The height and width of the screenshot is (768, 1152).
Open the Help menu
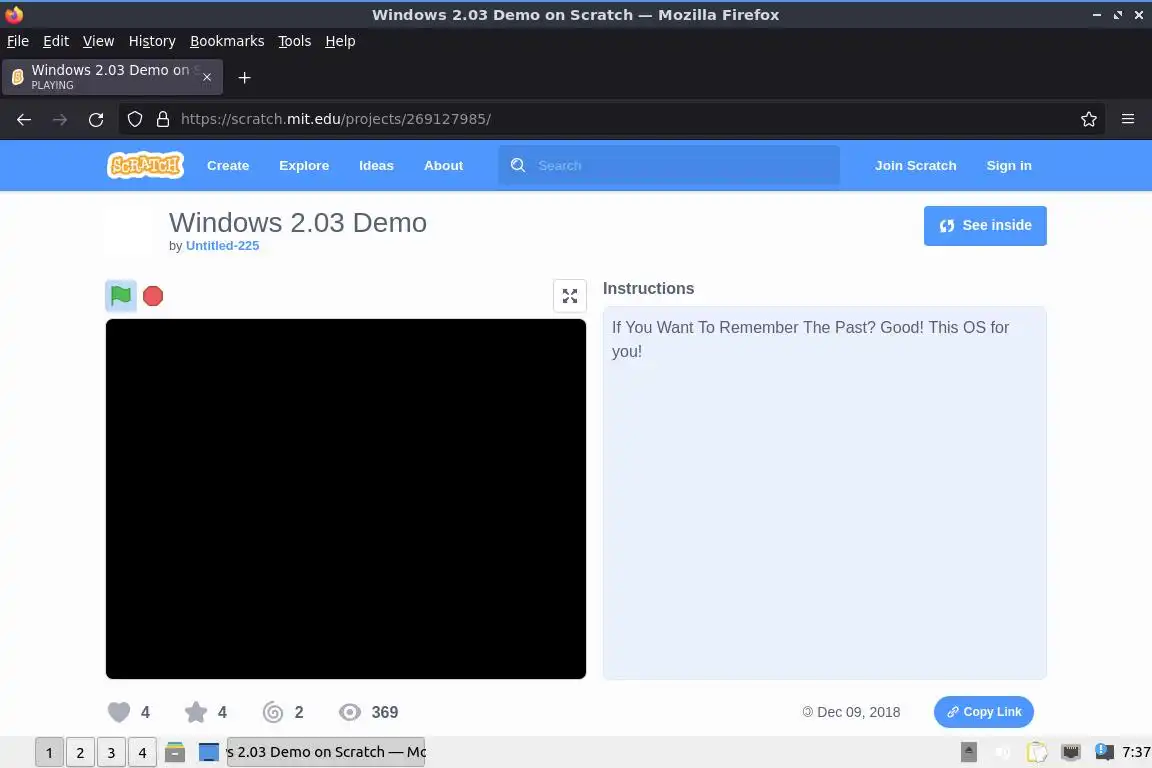340,41
